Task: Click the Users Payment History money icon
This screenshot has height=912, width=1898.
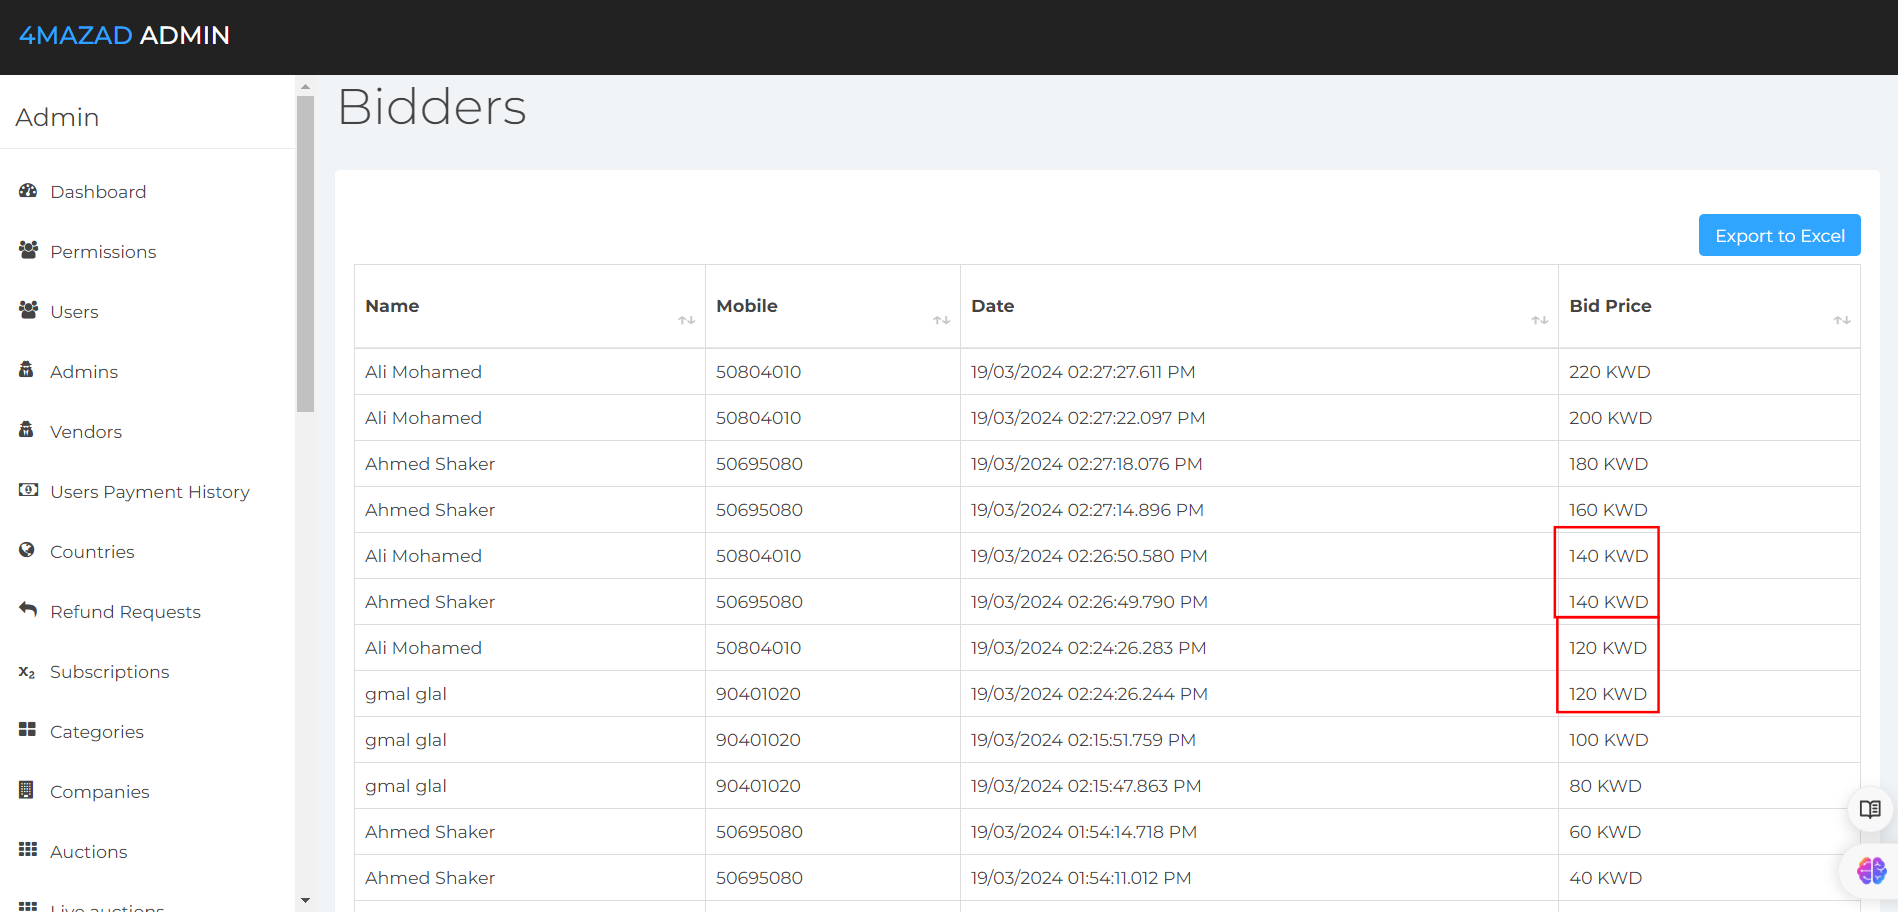Action: [28, 490]
